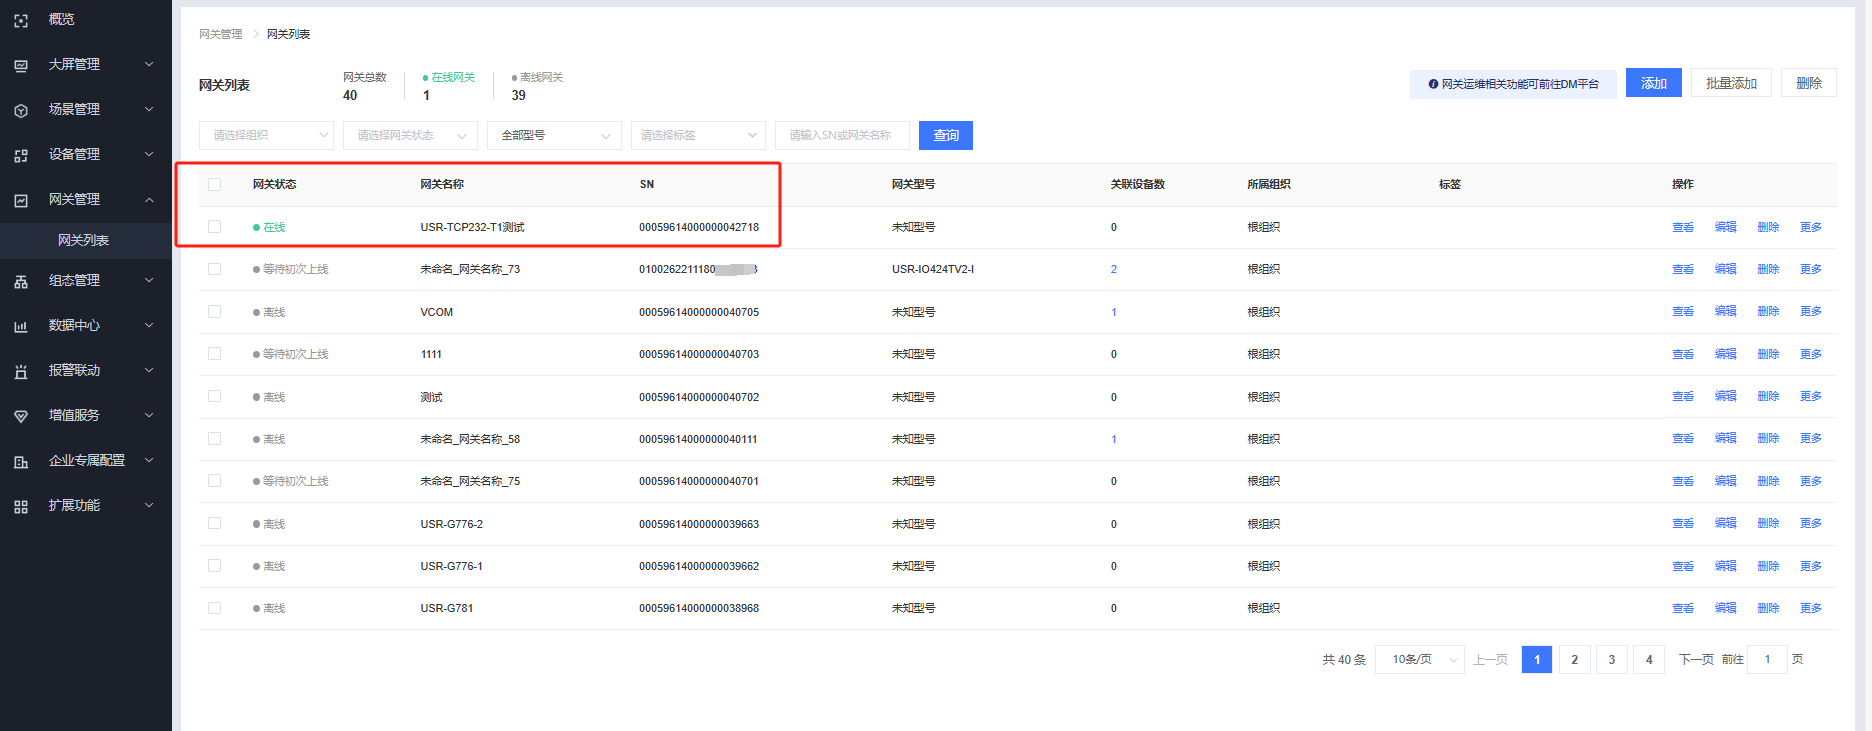This screenshot has width=1872, height=731.
Task: Select the checkbox for the VCOM gateway
Action: [214, 312]
